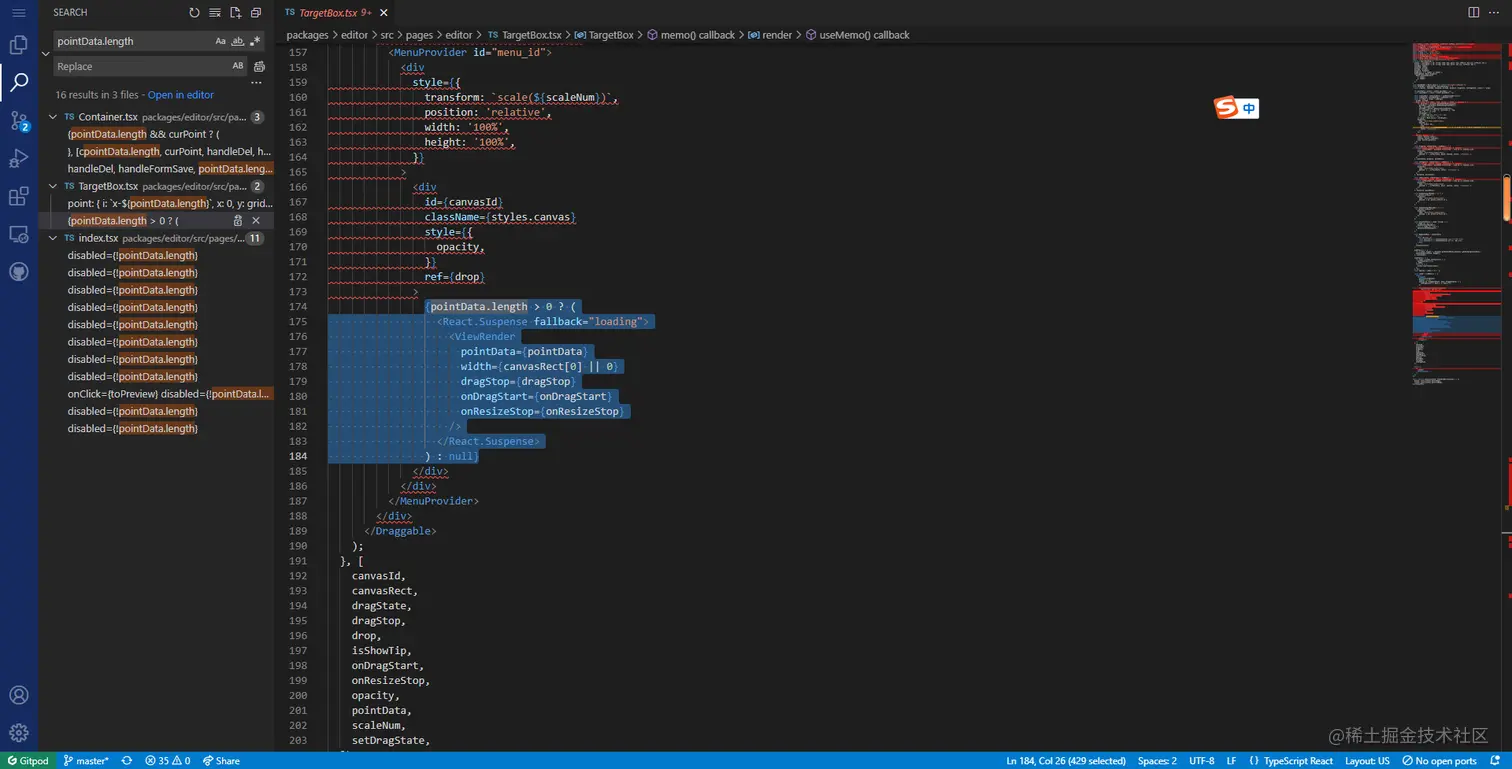Viewport: 1512px width, 769px height.
Task: Click 'useMemo() callback' breadcrumb
Action: [x=857, y=35]
